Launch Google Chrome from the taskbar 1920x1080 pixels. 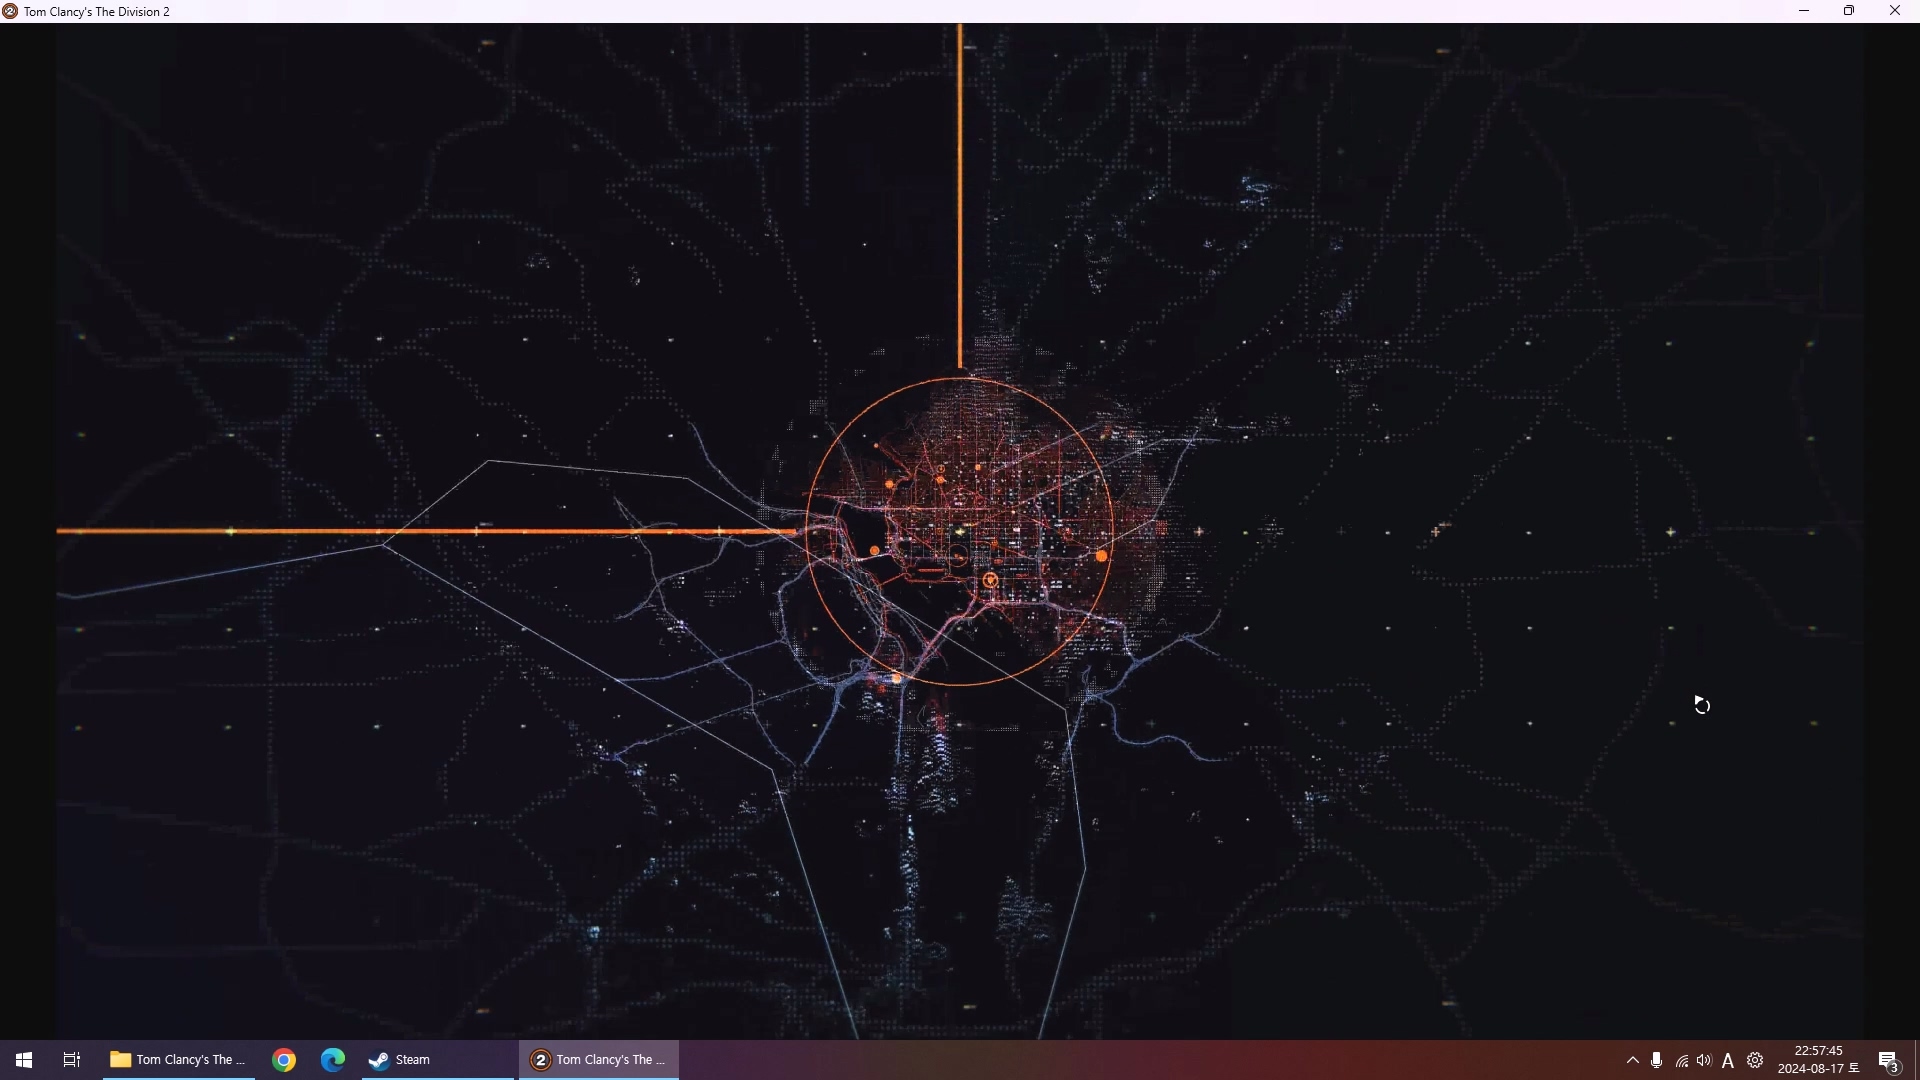coord(284,1060)
